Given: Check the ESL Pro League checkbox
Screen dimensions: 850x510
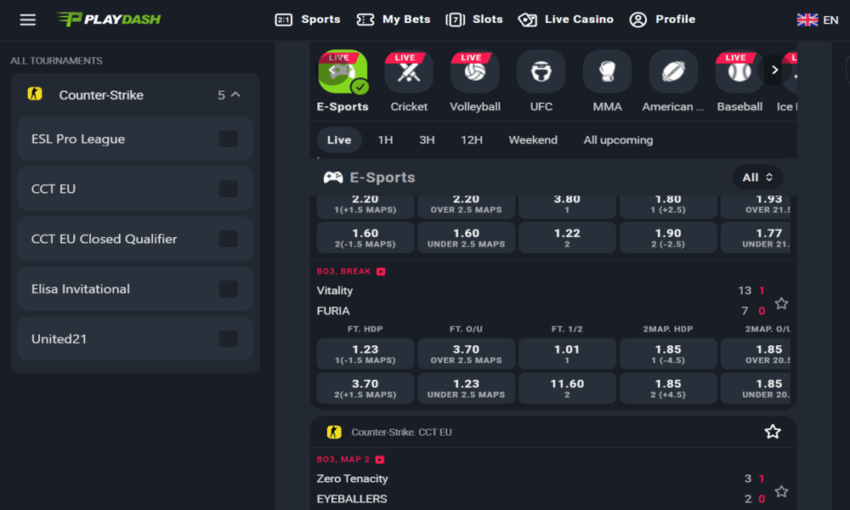Looking at the screenshot, I should (x=228, y=139).
